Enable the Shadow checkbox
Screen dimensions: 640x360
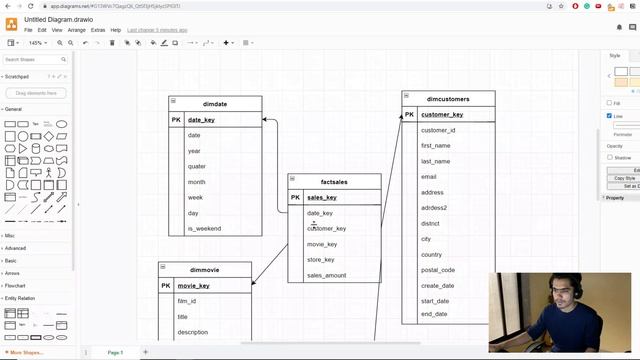point(610,157)
